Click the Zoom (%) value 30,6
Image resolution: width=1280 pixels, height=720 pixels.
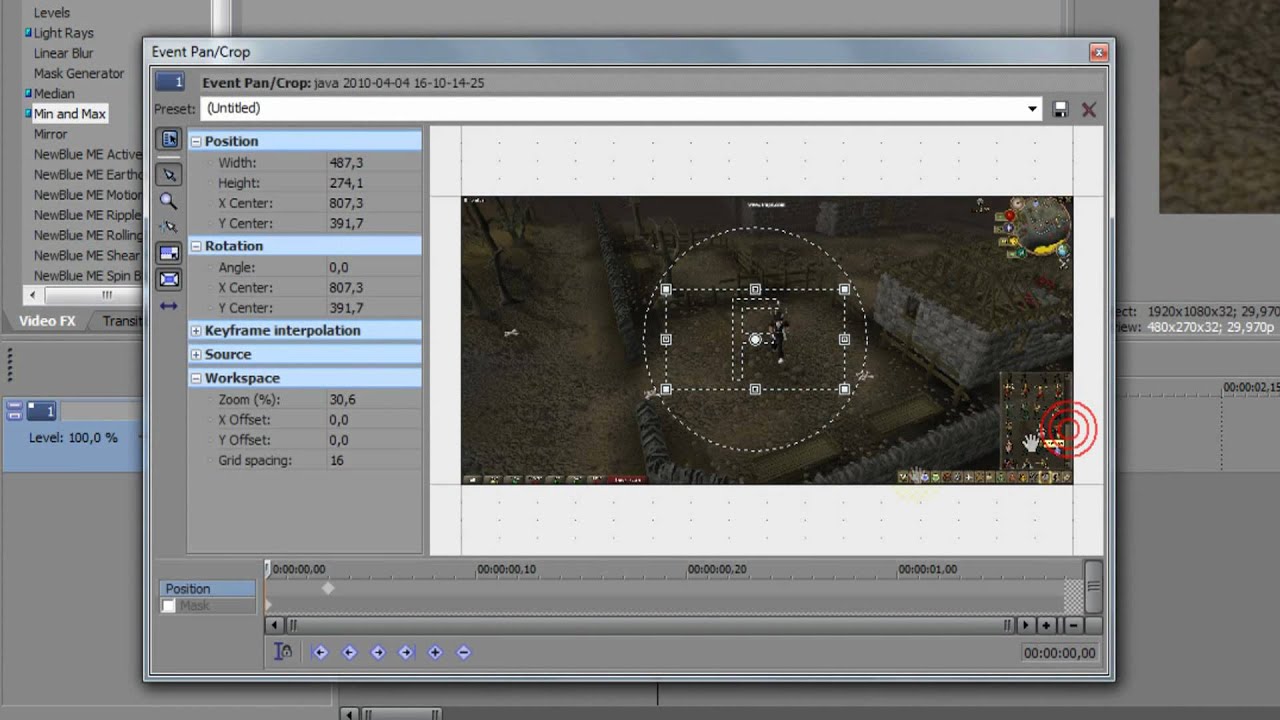374,399
